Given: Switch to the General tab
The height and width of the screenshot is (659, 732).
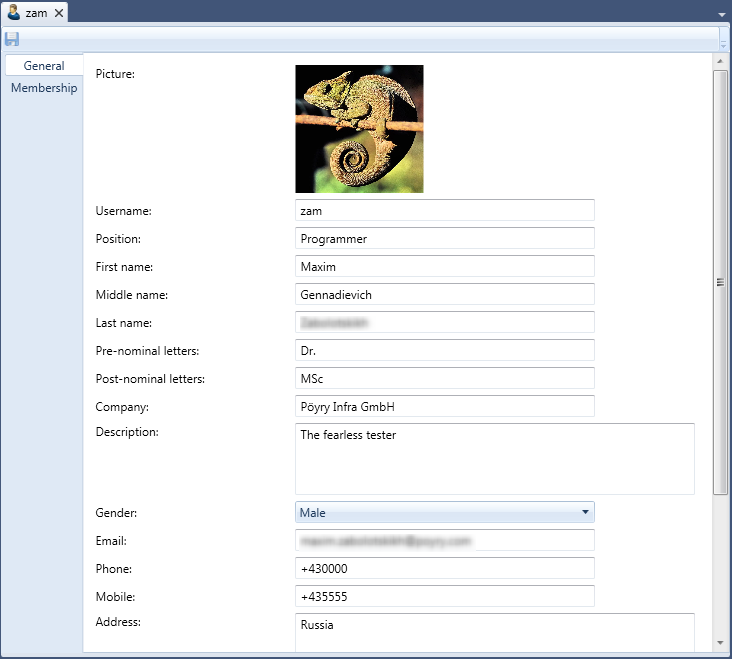Looking at the screenshot, I should click(x=44, y=66).
